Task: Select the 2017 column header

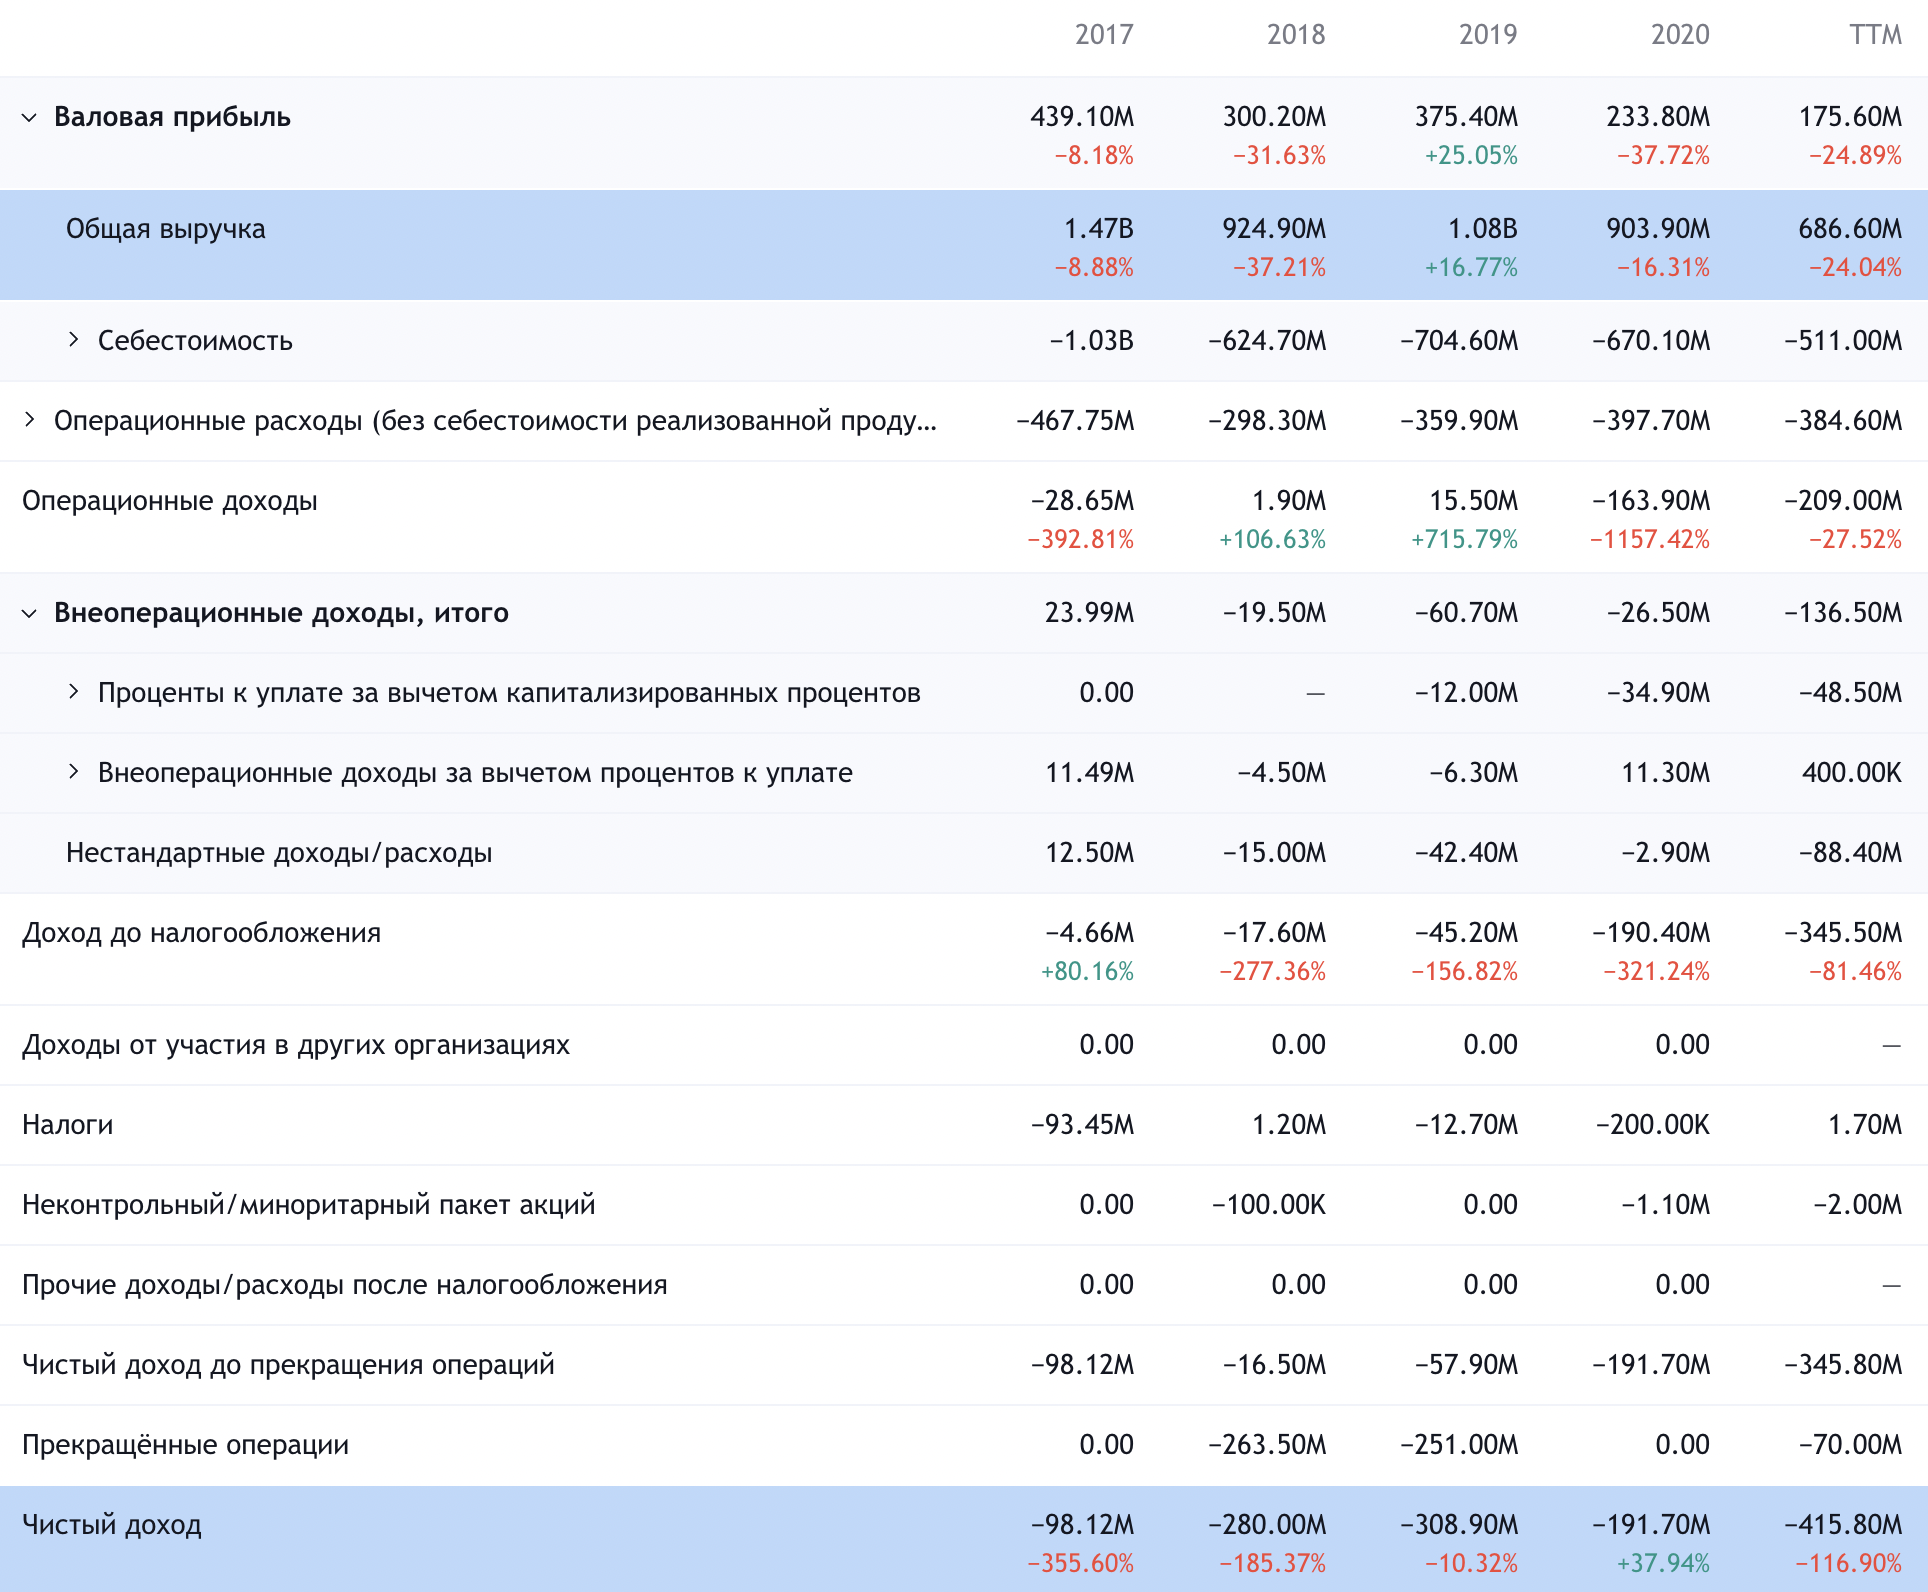Action: point(1104,35)
